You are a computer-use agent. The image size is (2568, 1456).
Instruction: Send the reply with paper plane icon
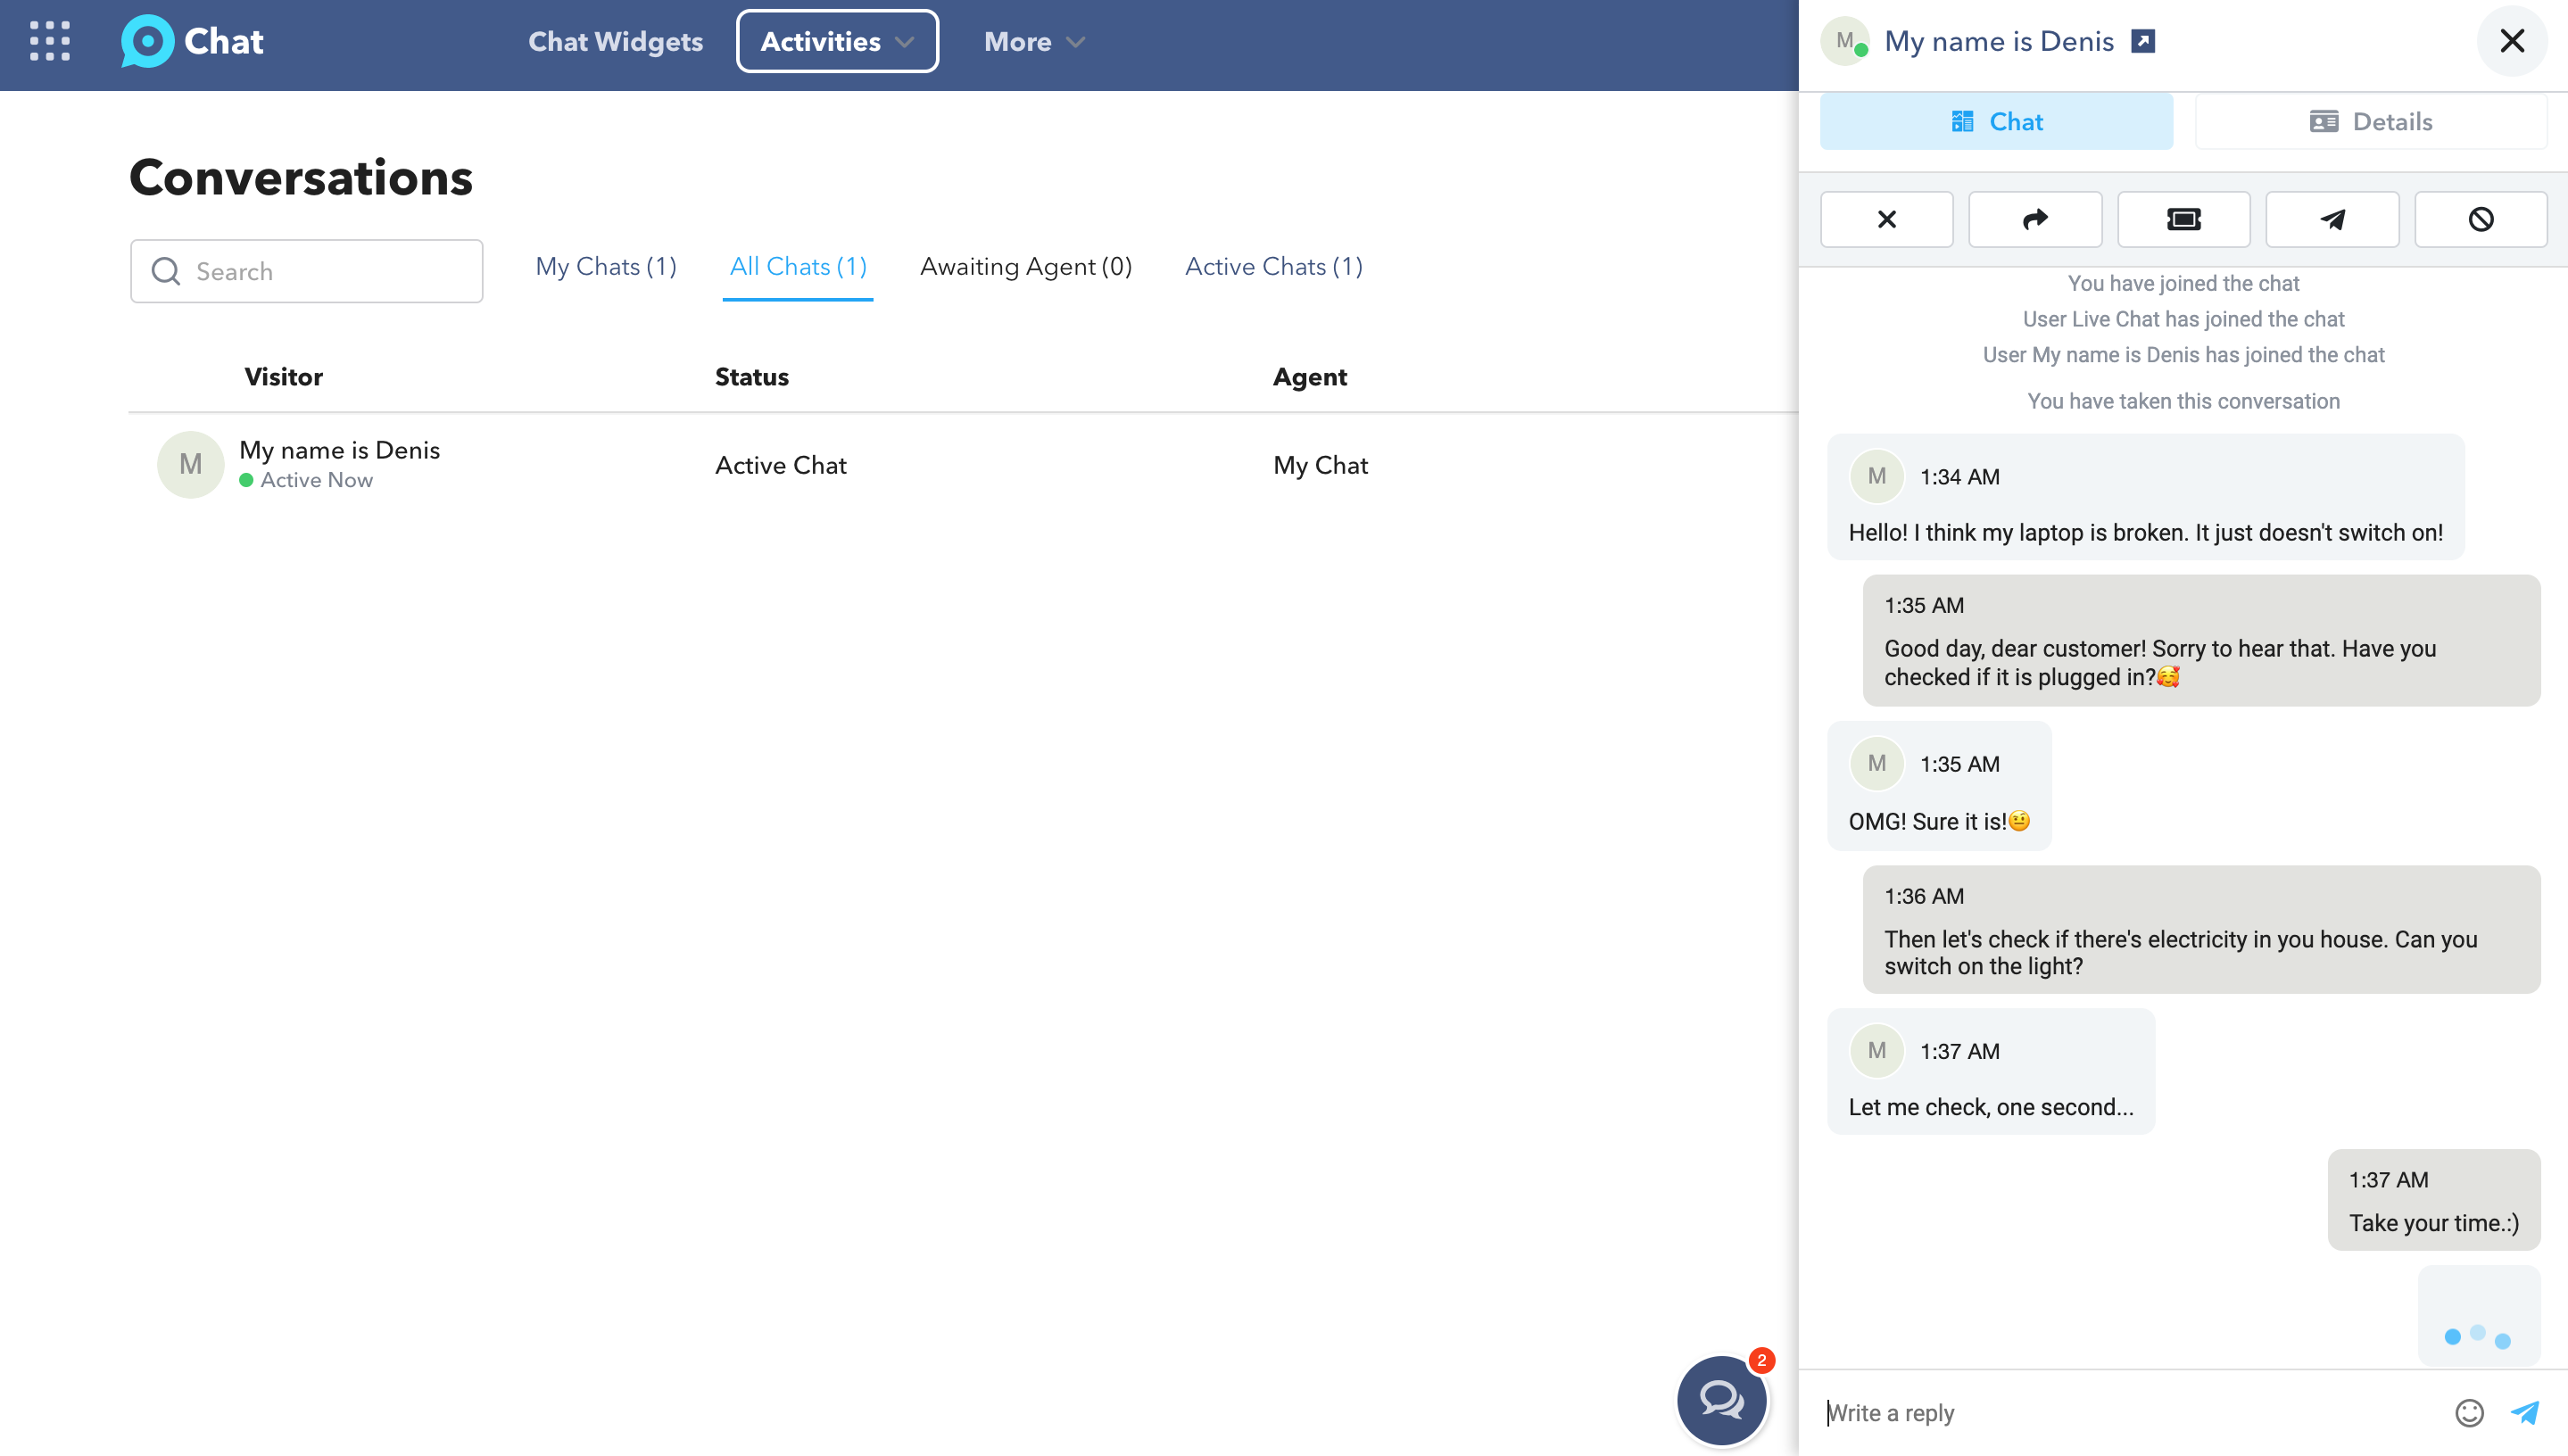pos(2525,1412)
